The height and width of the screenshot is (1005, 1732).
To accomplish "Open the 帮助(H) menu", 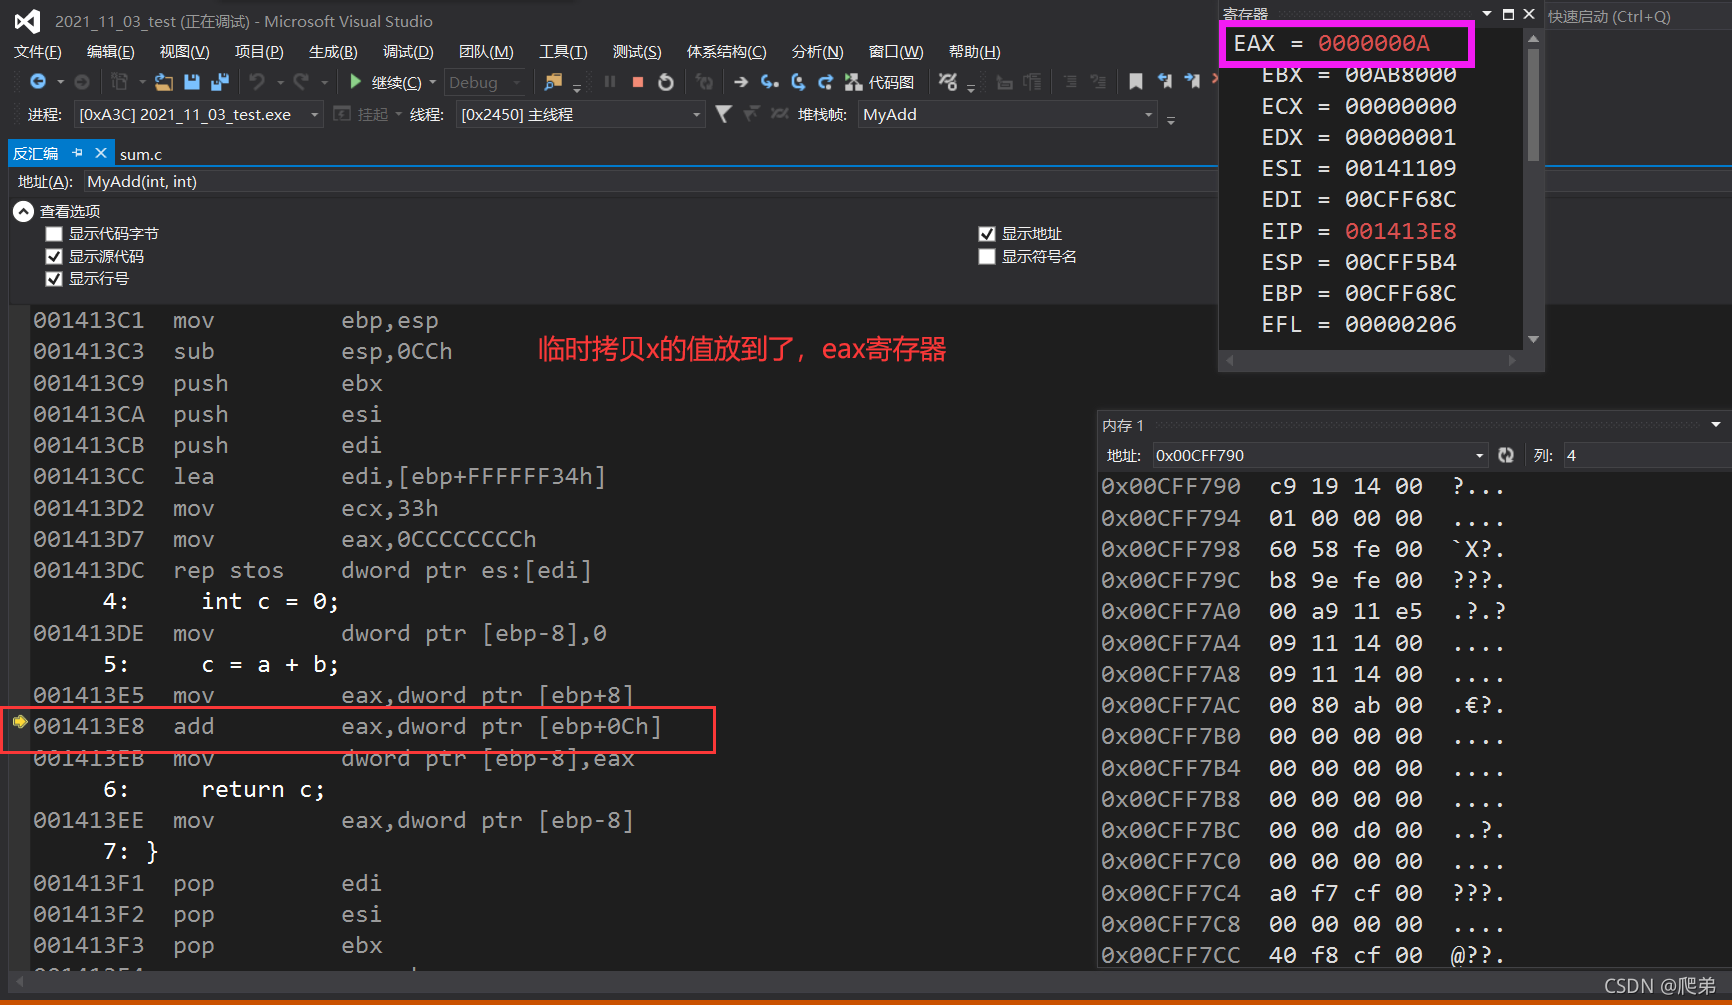I will (x=975, y=52).
